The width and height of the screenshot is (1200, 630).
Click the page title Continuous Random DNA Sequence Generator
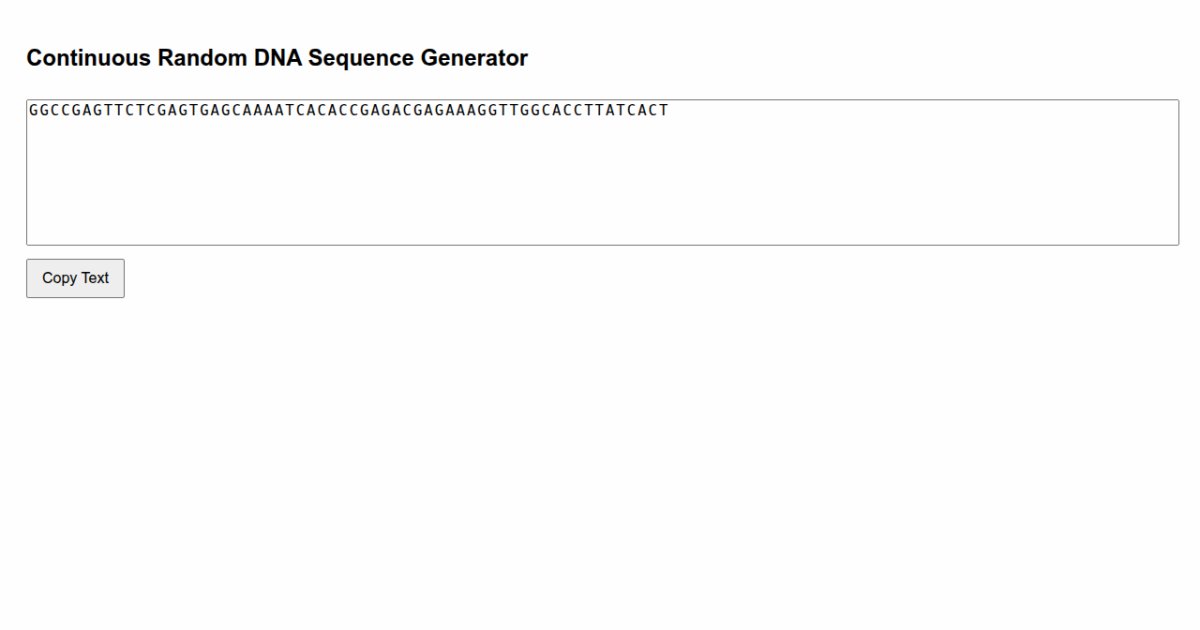[x=277, y=58]
